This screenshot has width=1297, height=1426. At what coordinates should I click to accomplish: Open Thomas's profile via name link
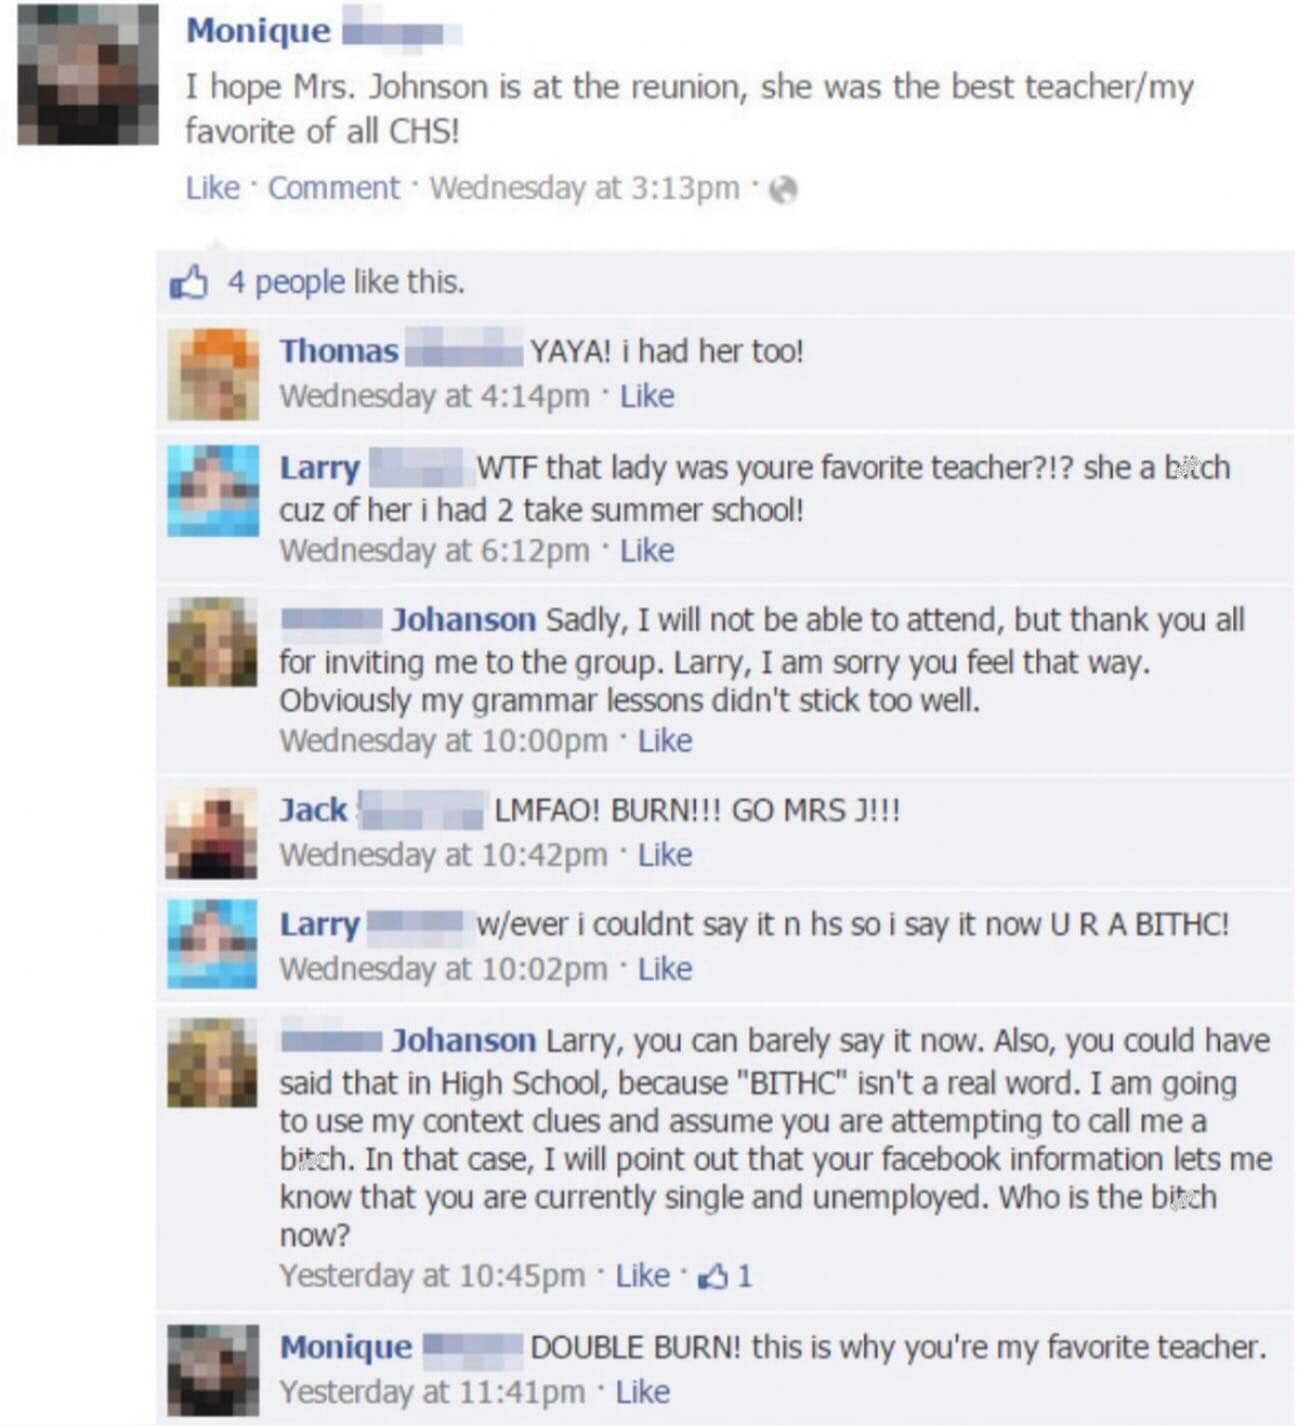click(339, 351)
